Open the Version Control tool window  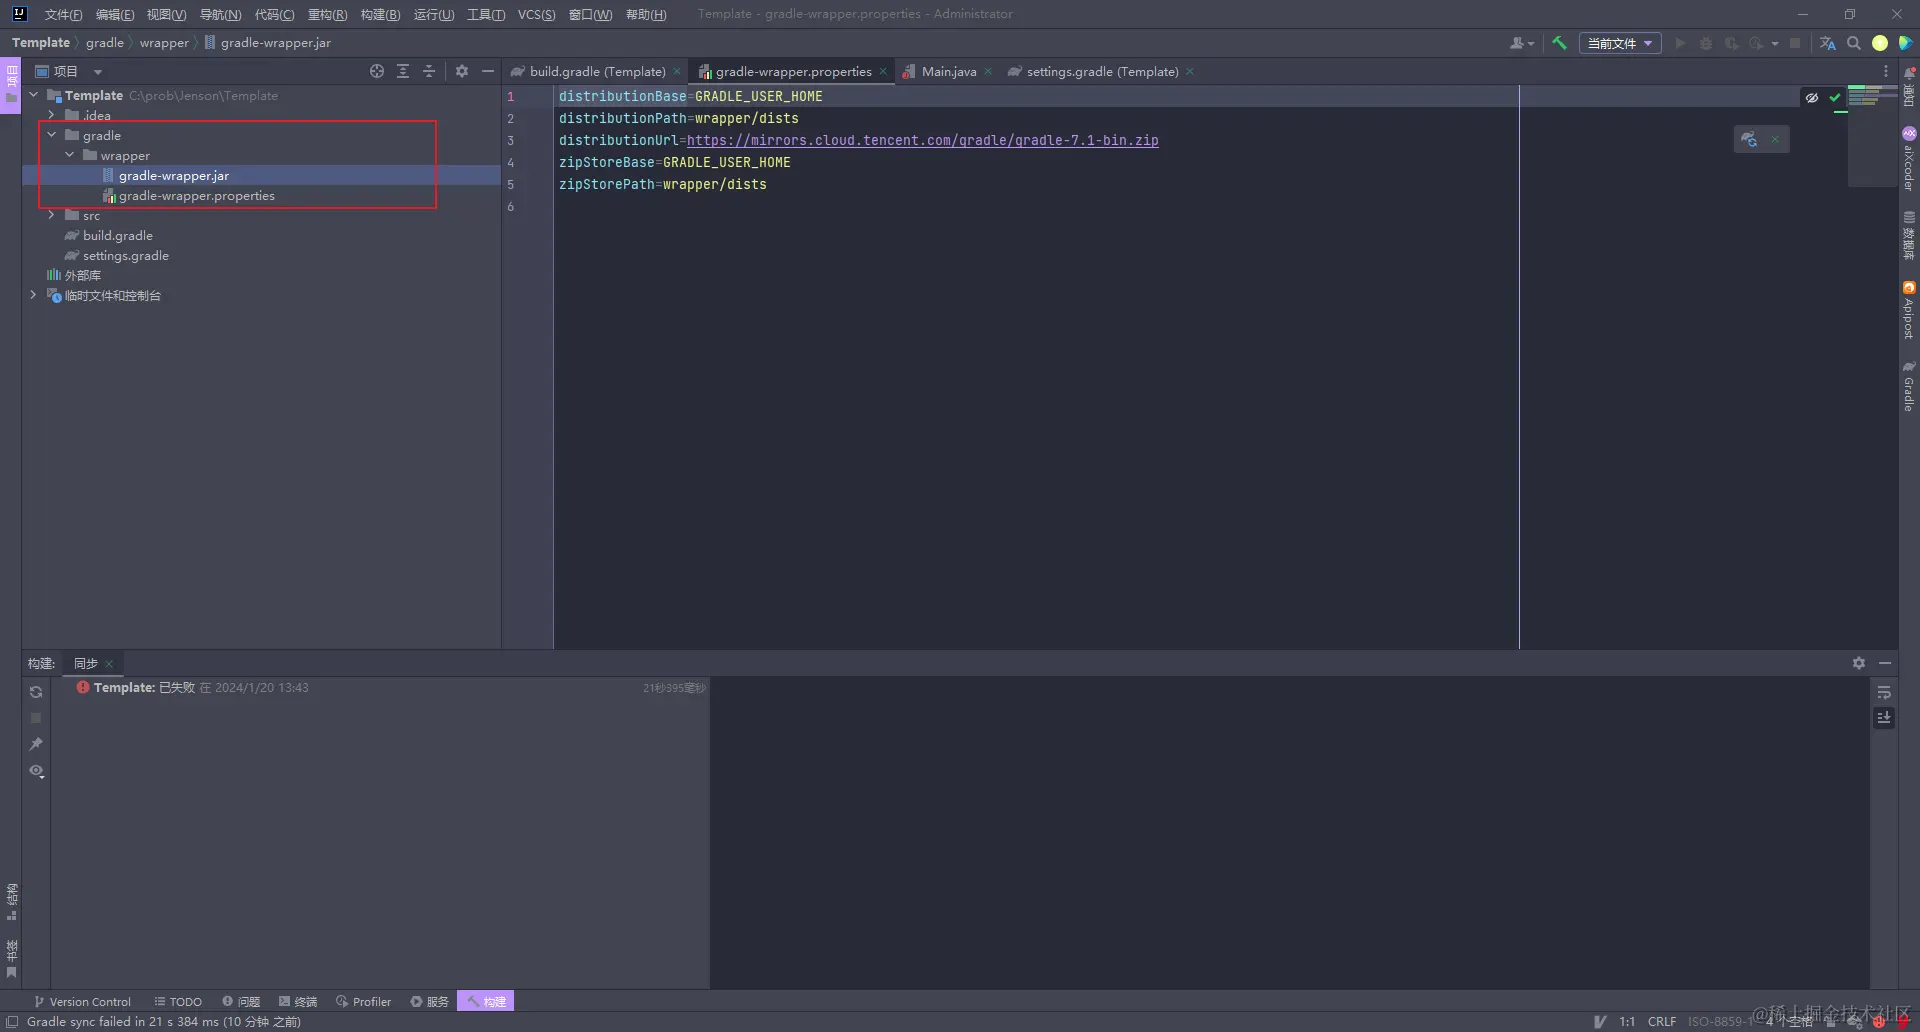82,1001
